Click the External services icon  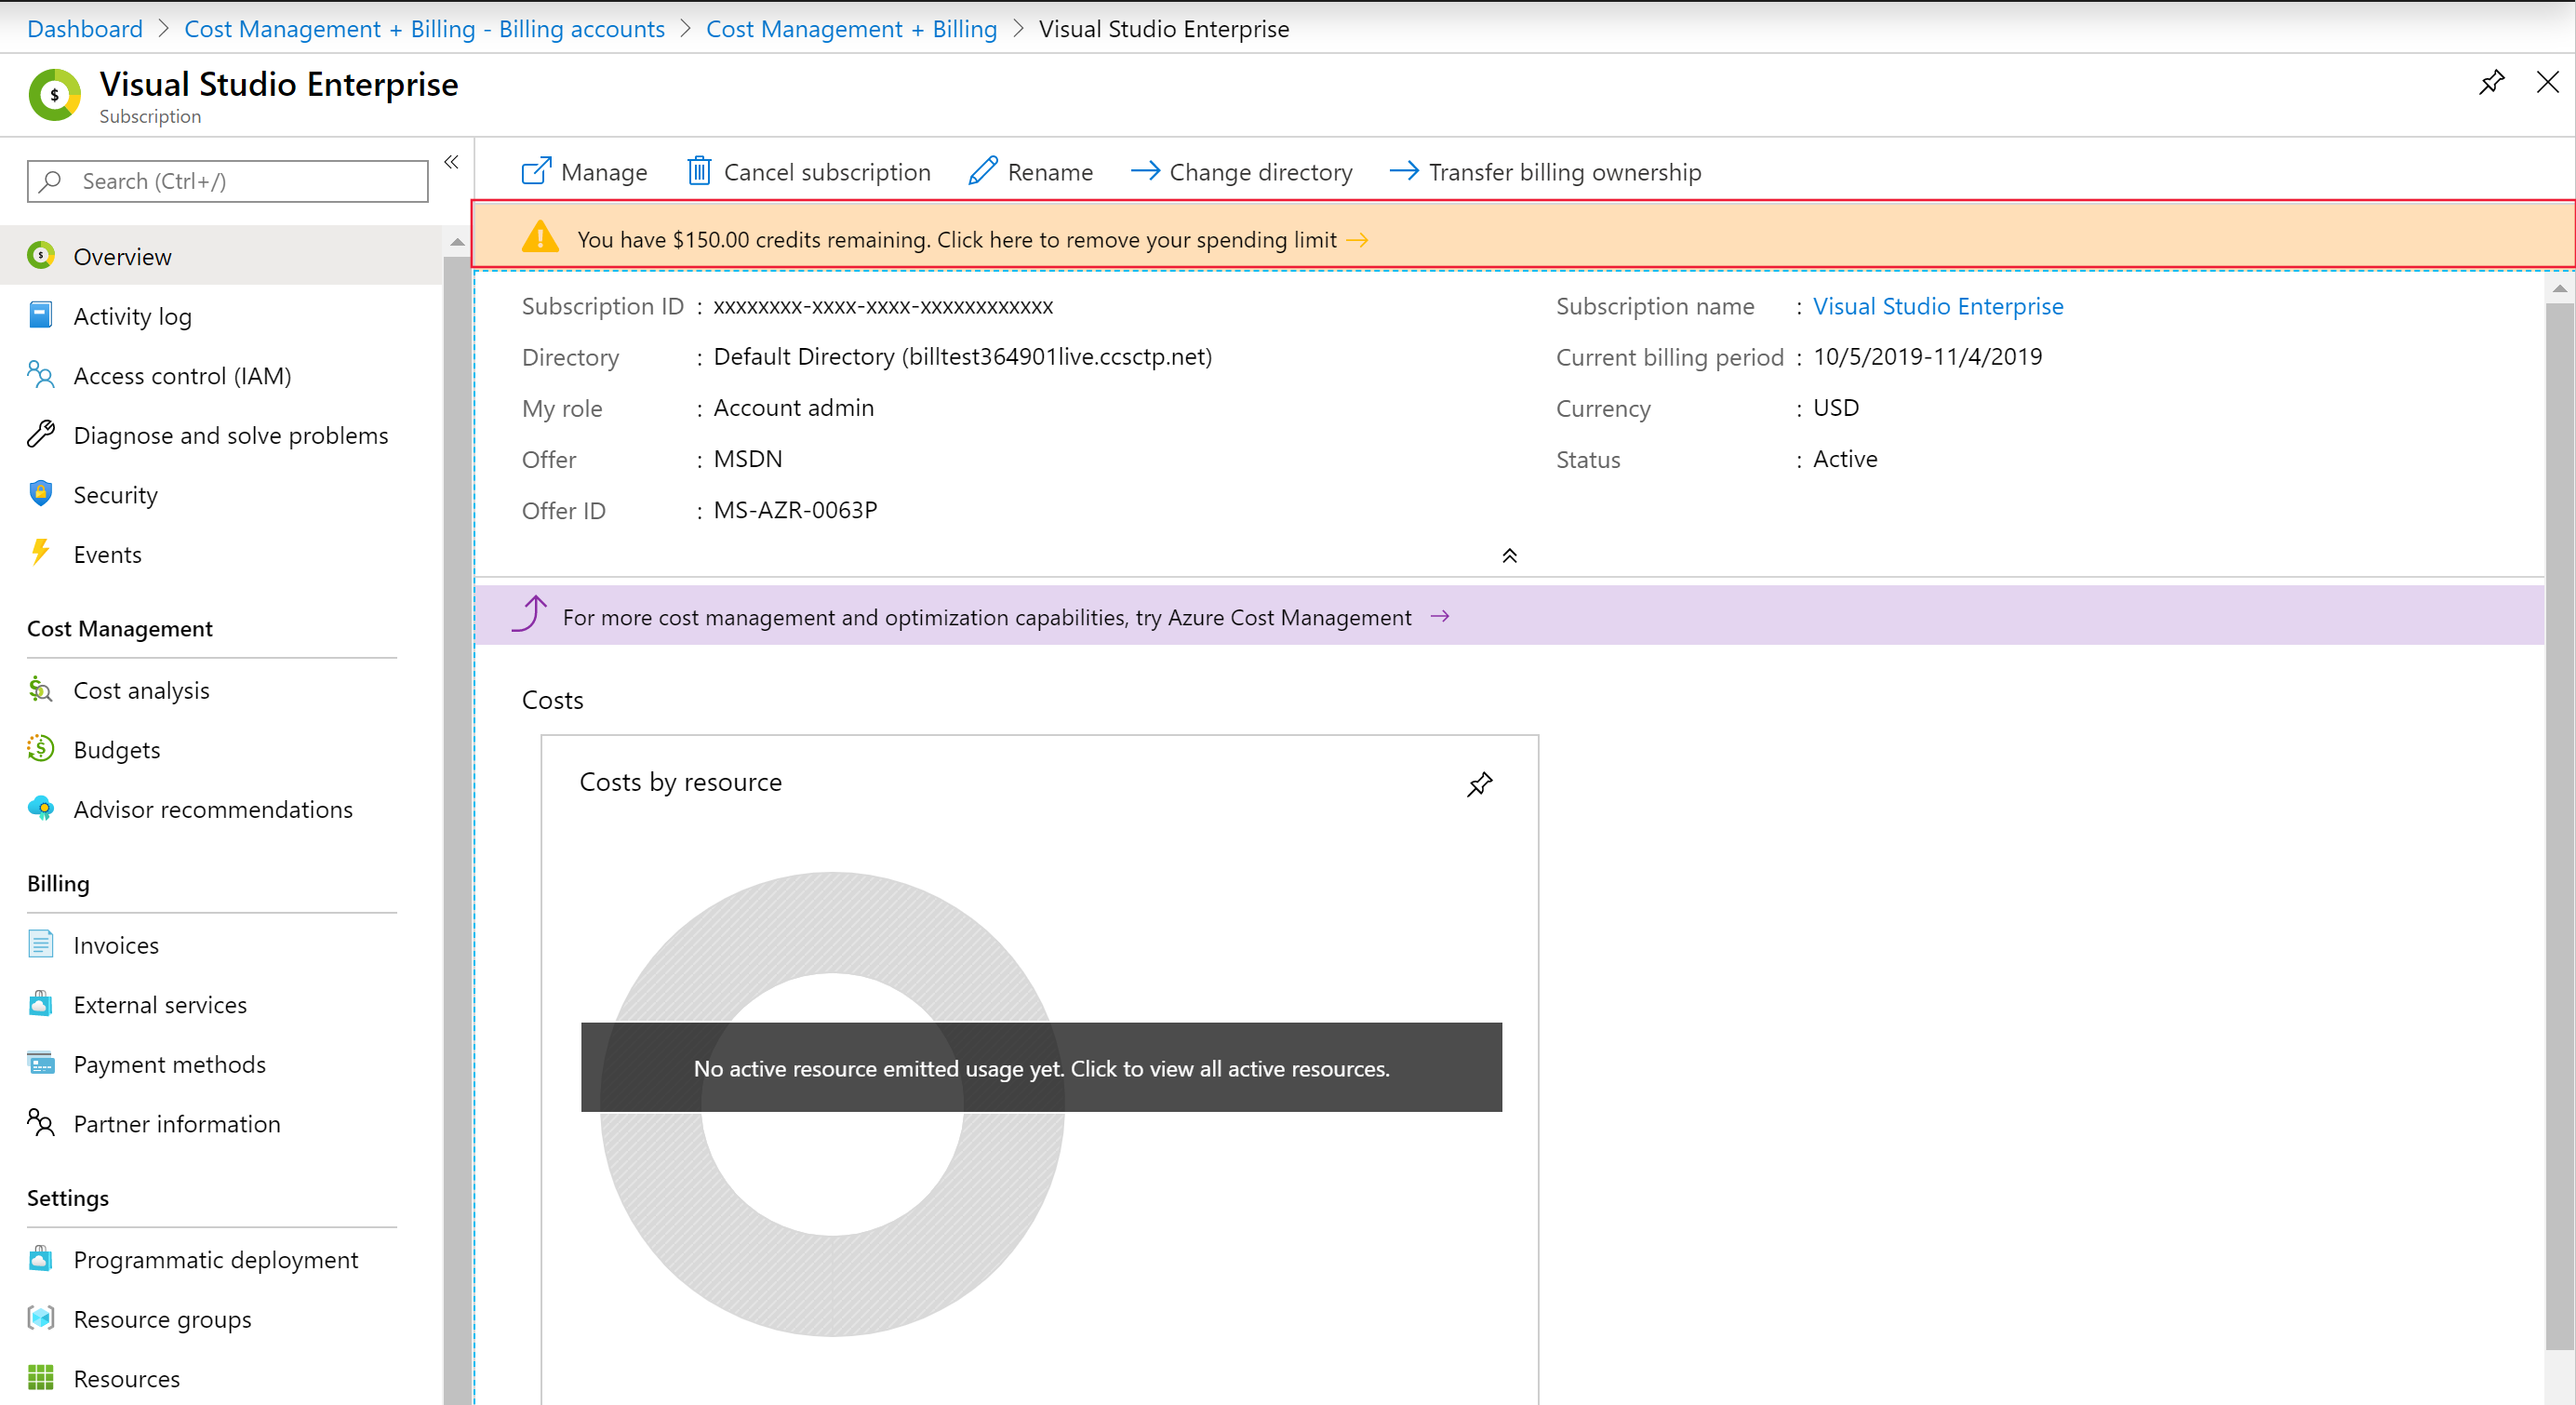[42, 1004]
